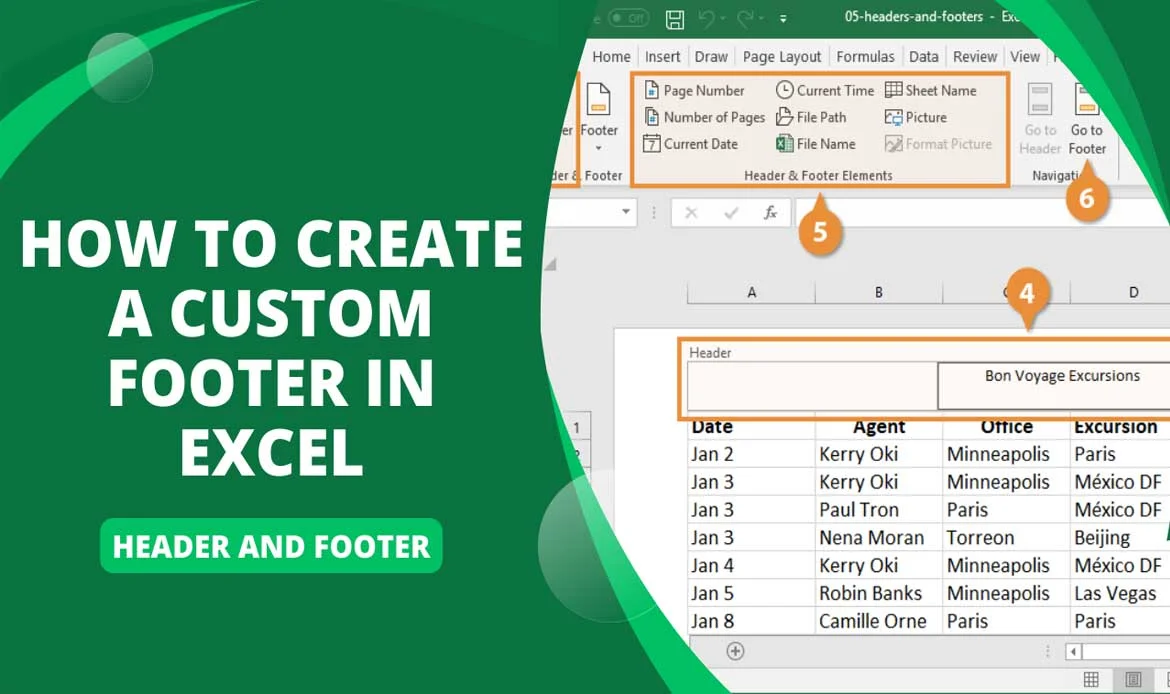
Task: Insert the File Path element
Action: tap(811, 117)
